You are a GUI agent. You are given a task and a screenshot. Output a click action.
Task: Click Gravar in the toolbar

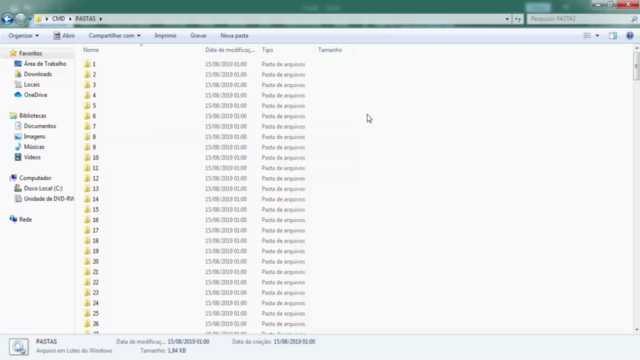pos(198,36)
